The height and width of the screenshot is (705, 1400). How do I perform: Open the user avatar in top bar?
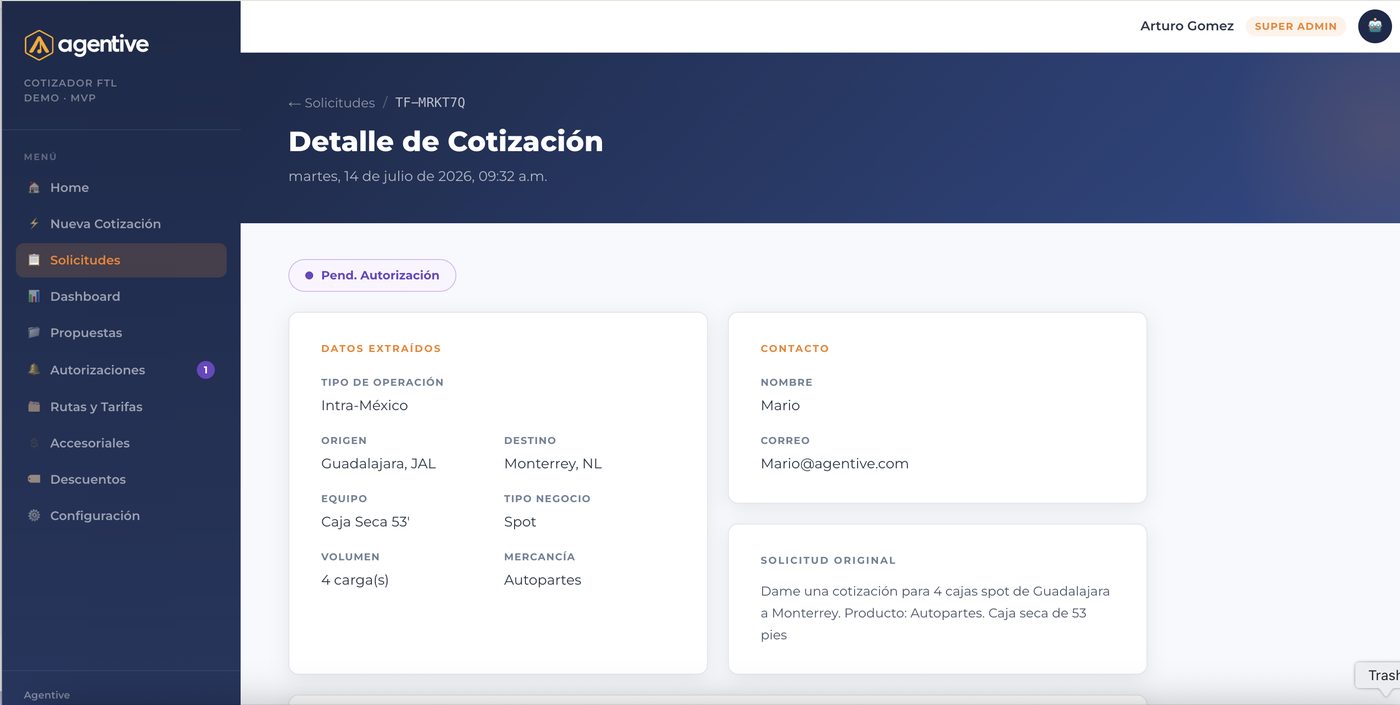click(1375, 26)
